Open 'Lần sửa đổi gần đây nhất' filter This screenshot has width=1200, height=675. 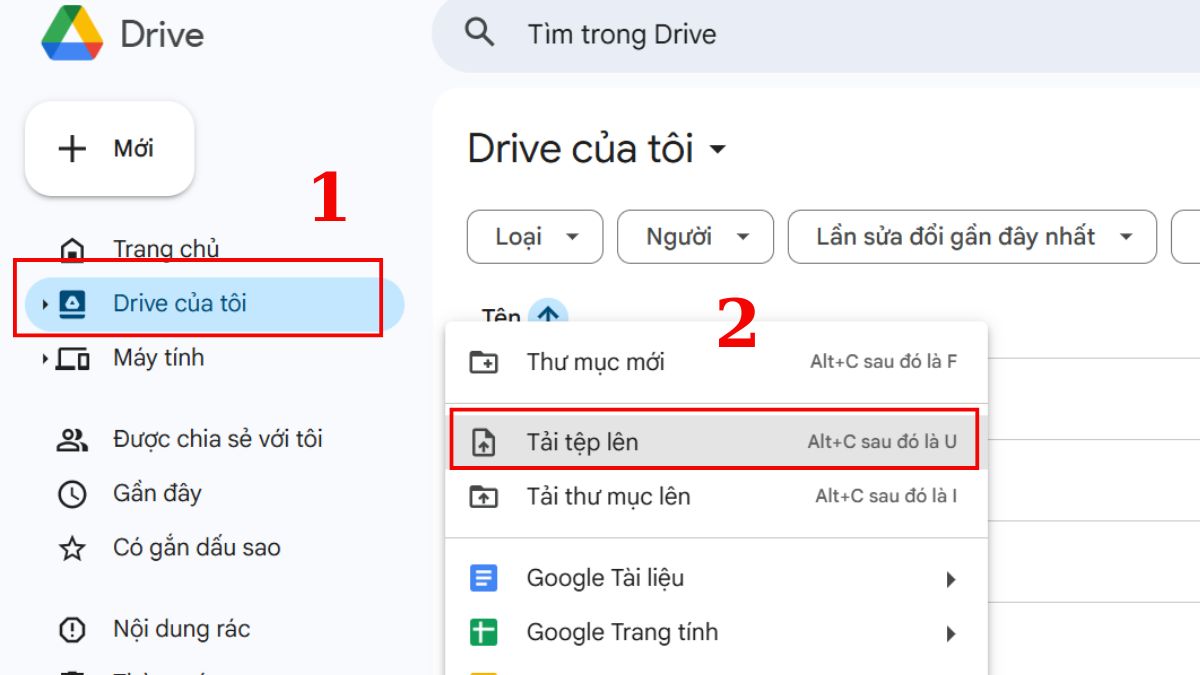[972, 237]
